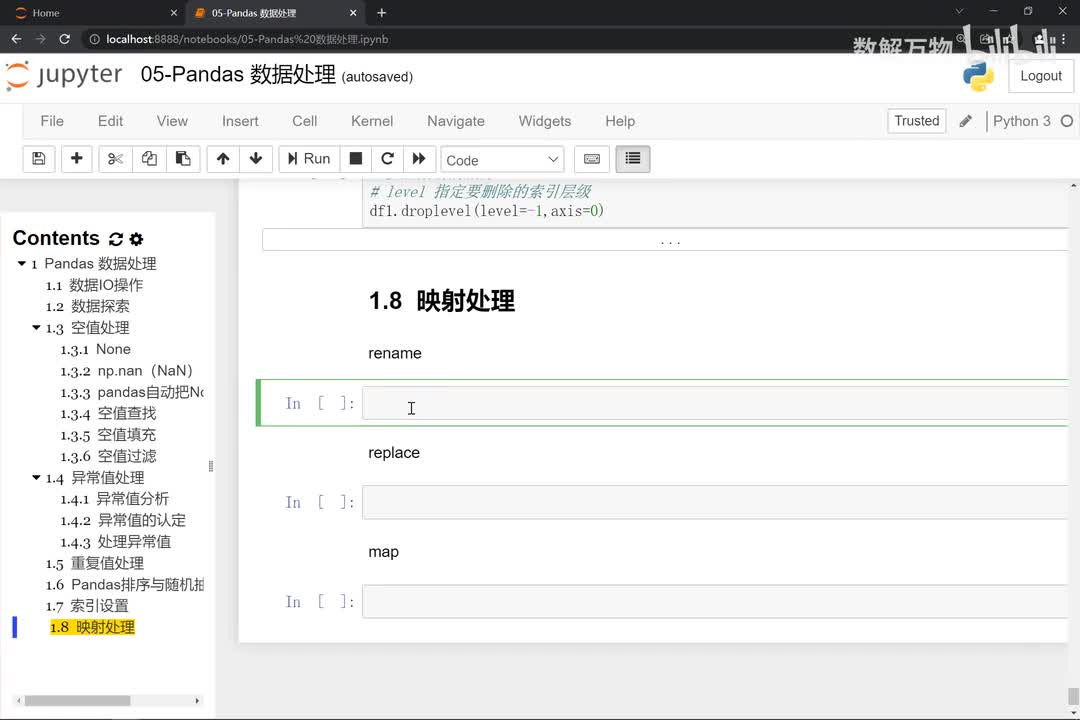Go to 1.3.5 空值填充 entry

click(x=108, y=435)
